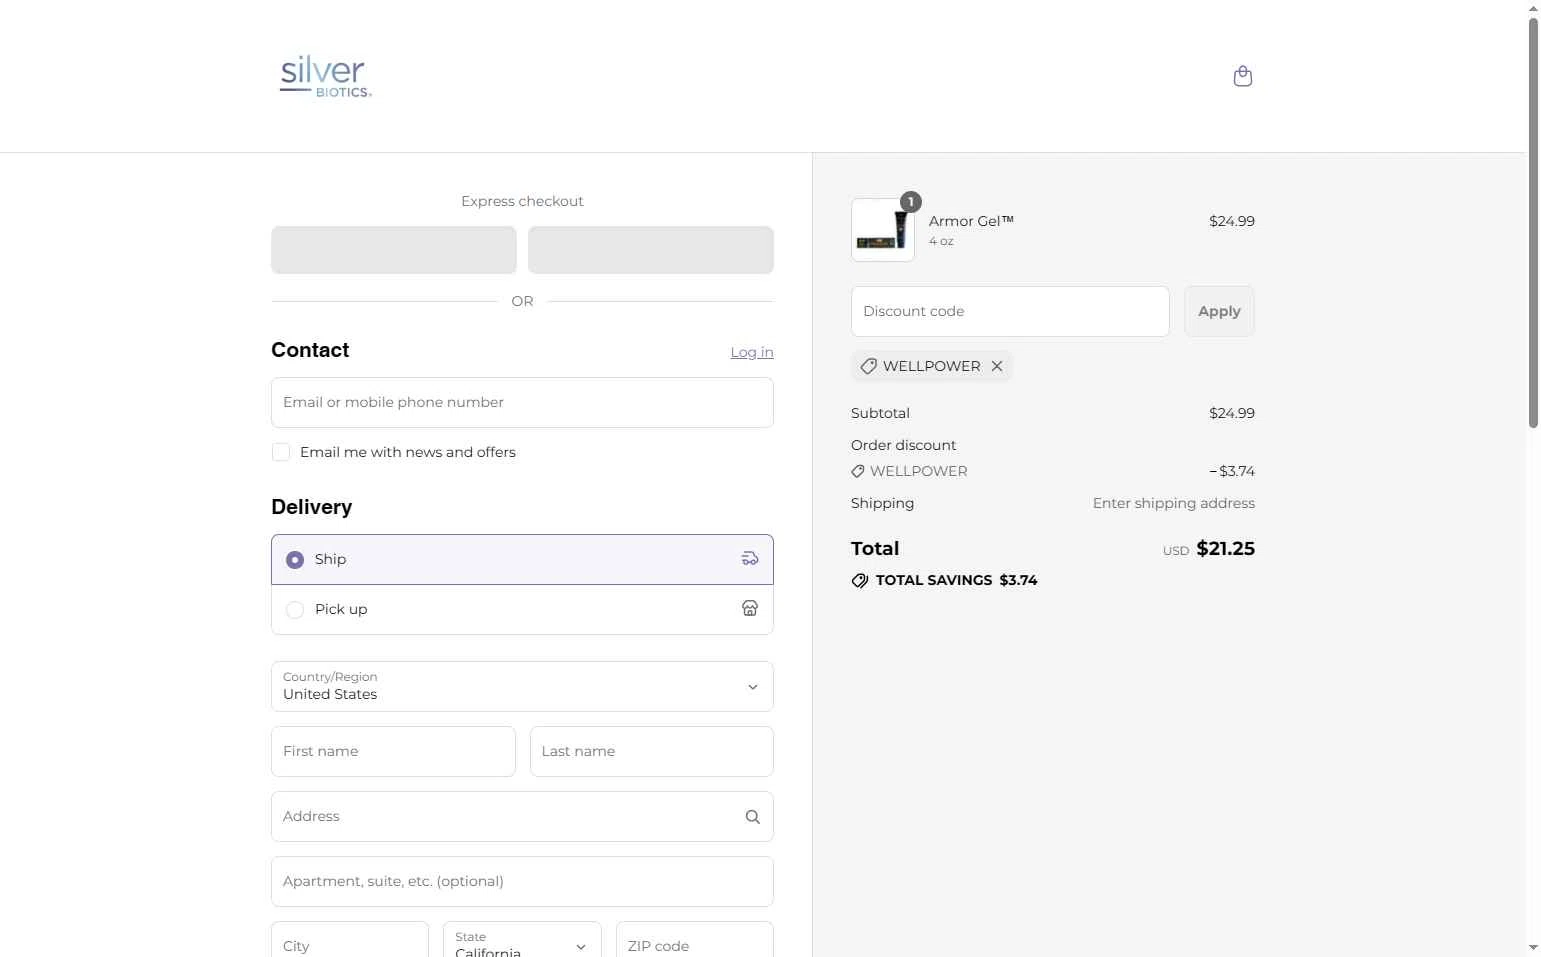This screenshot has width=1541, height=957.
Task: Focus the Apartment, suite, etc. field
Action: click(x=522, y=881)
